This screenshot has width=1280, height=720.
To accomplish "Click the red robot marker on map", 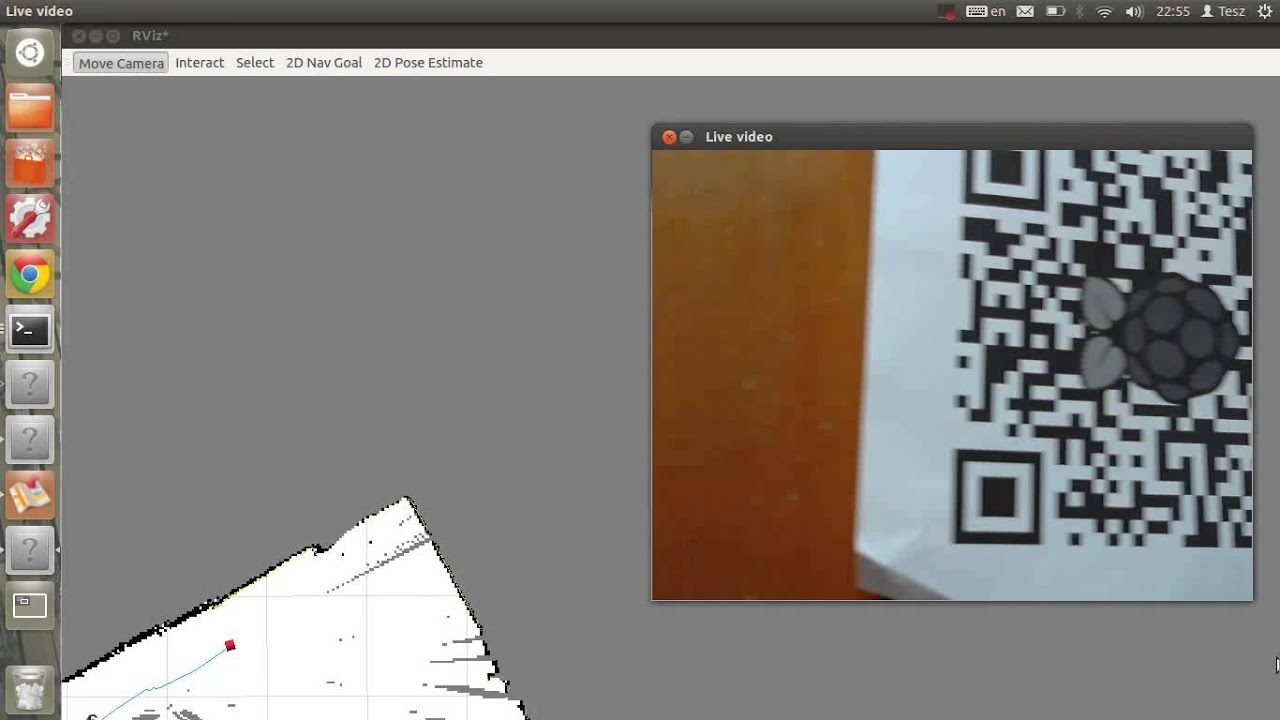I will [x=230, y=646].
